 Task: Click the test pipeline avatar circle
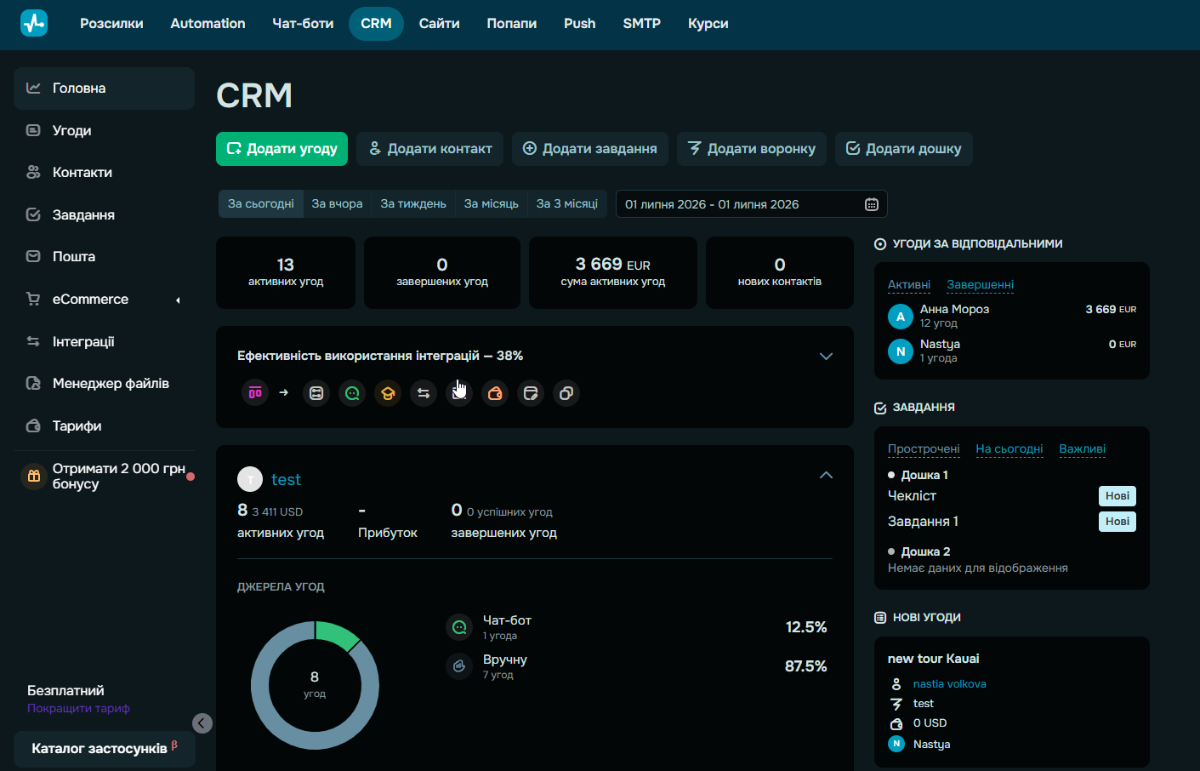(x=250, y=479)
